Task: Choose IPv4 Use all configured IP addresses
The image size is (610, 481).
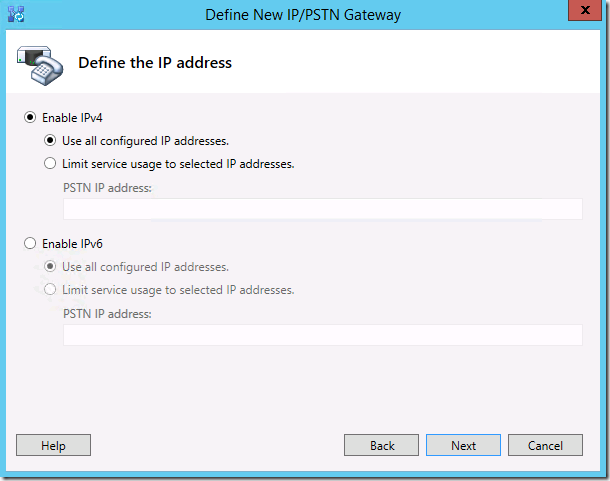Action: [50, 140]
